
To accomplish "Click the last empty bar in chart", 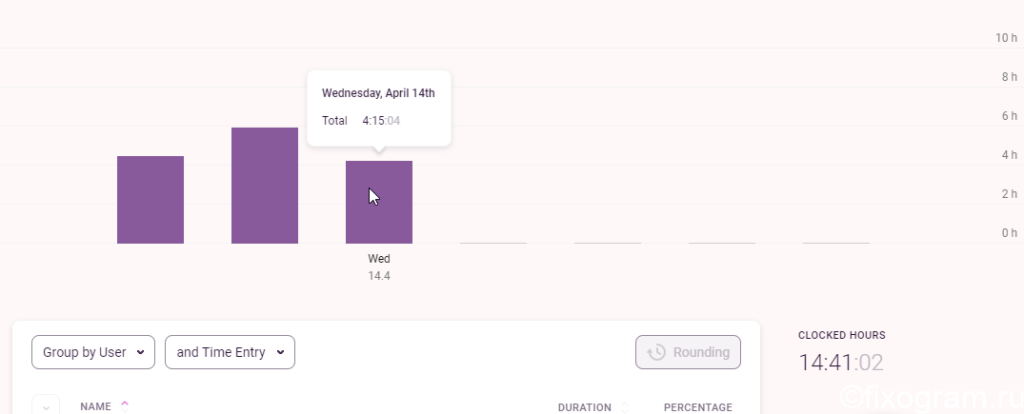I will click(x=836, y=243).
